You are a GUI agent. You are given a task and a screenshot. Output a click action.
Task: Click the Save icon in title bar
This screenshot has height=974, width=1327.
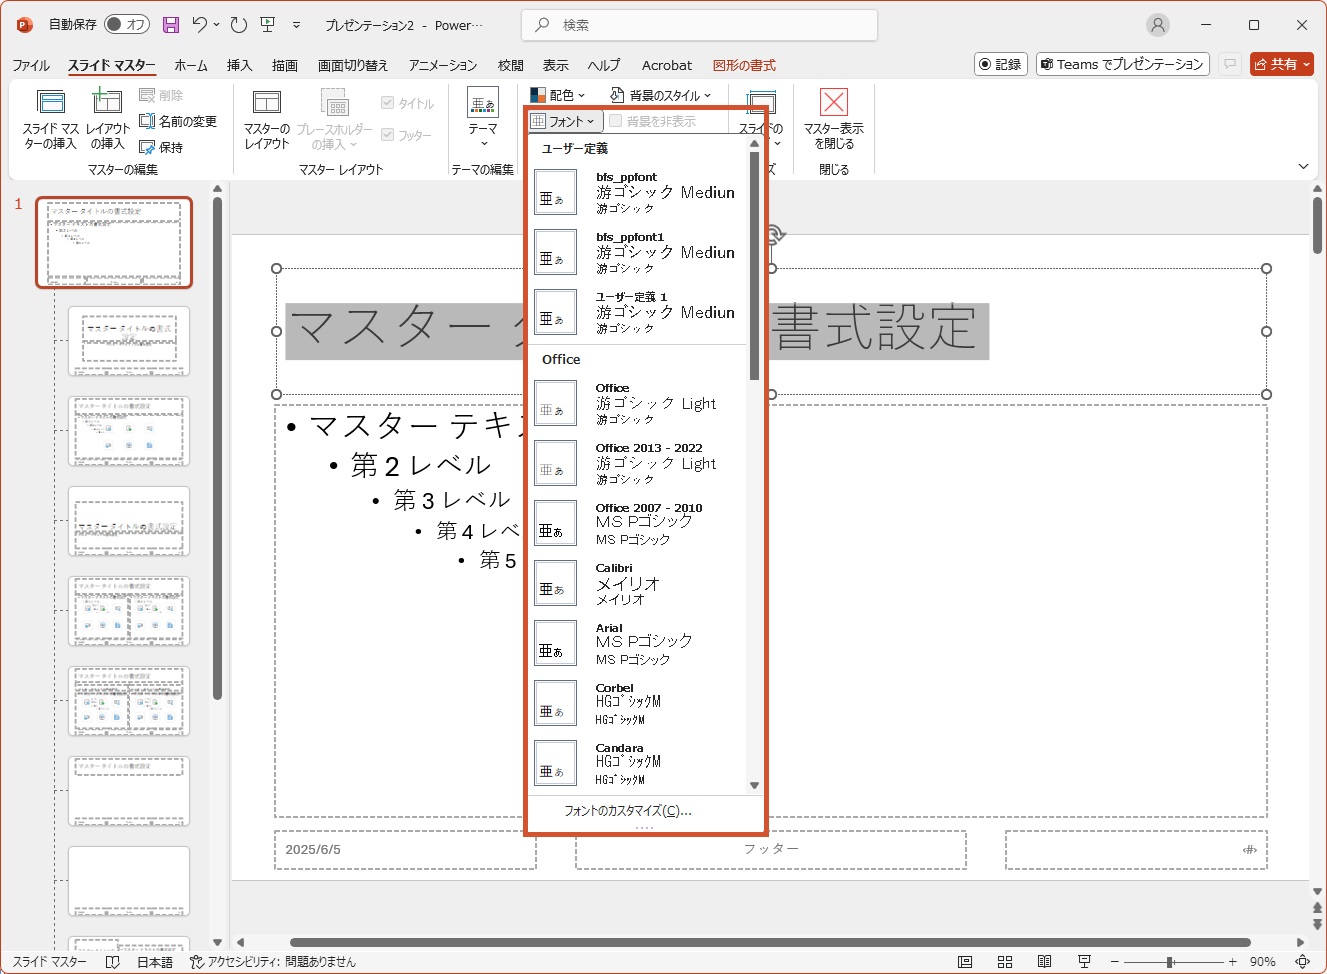point(171,25)
